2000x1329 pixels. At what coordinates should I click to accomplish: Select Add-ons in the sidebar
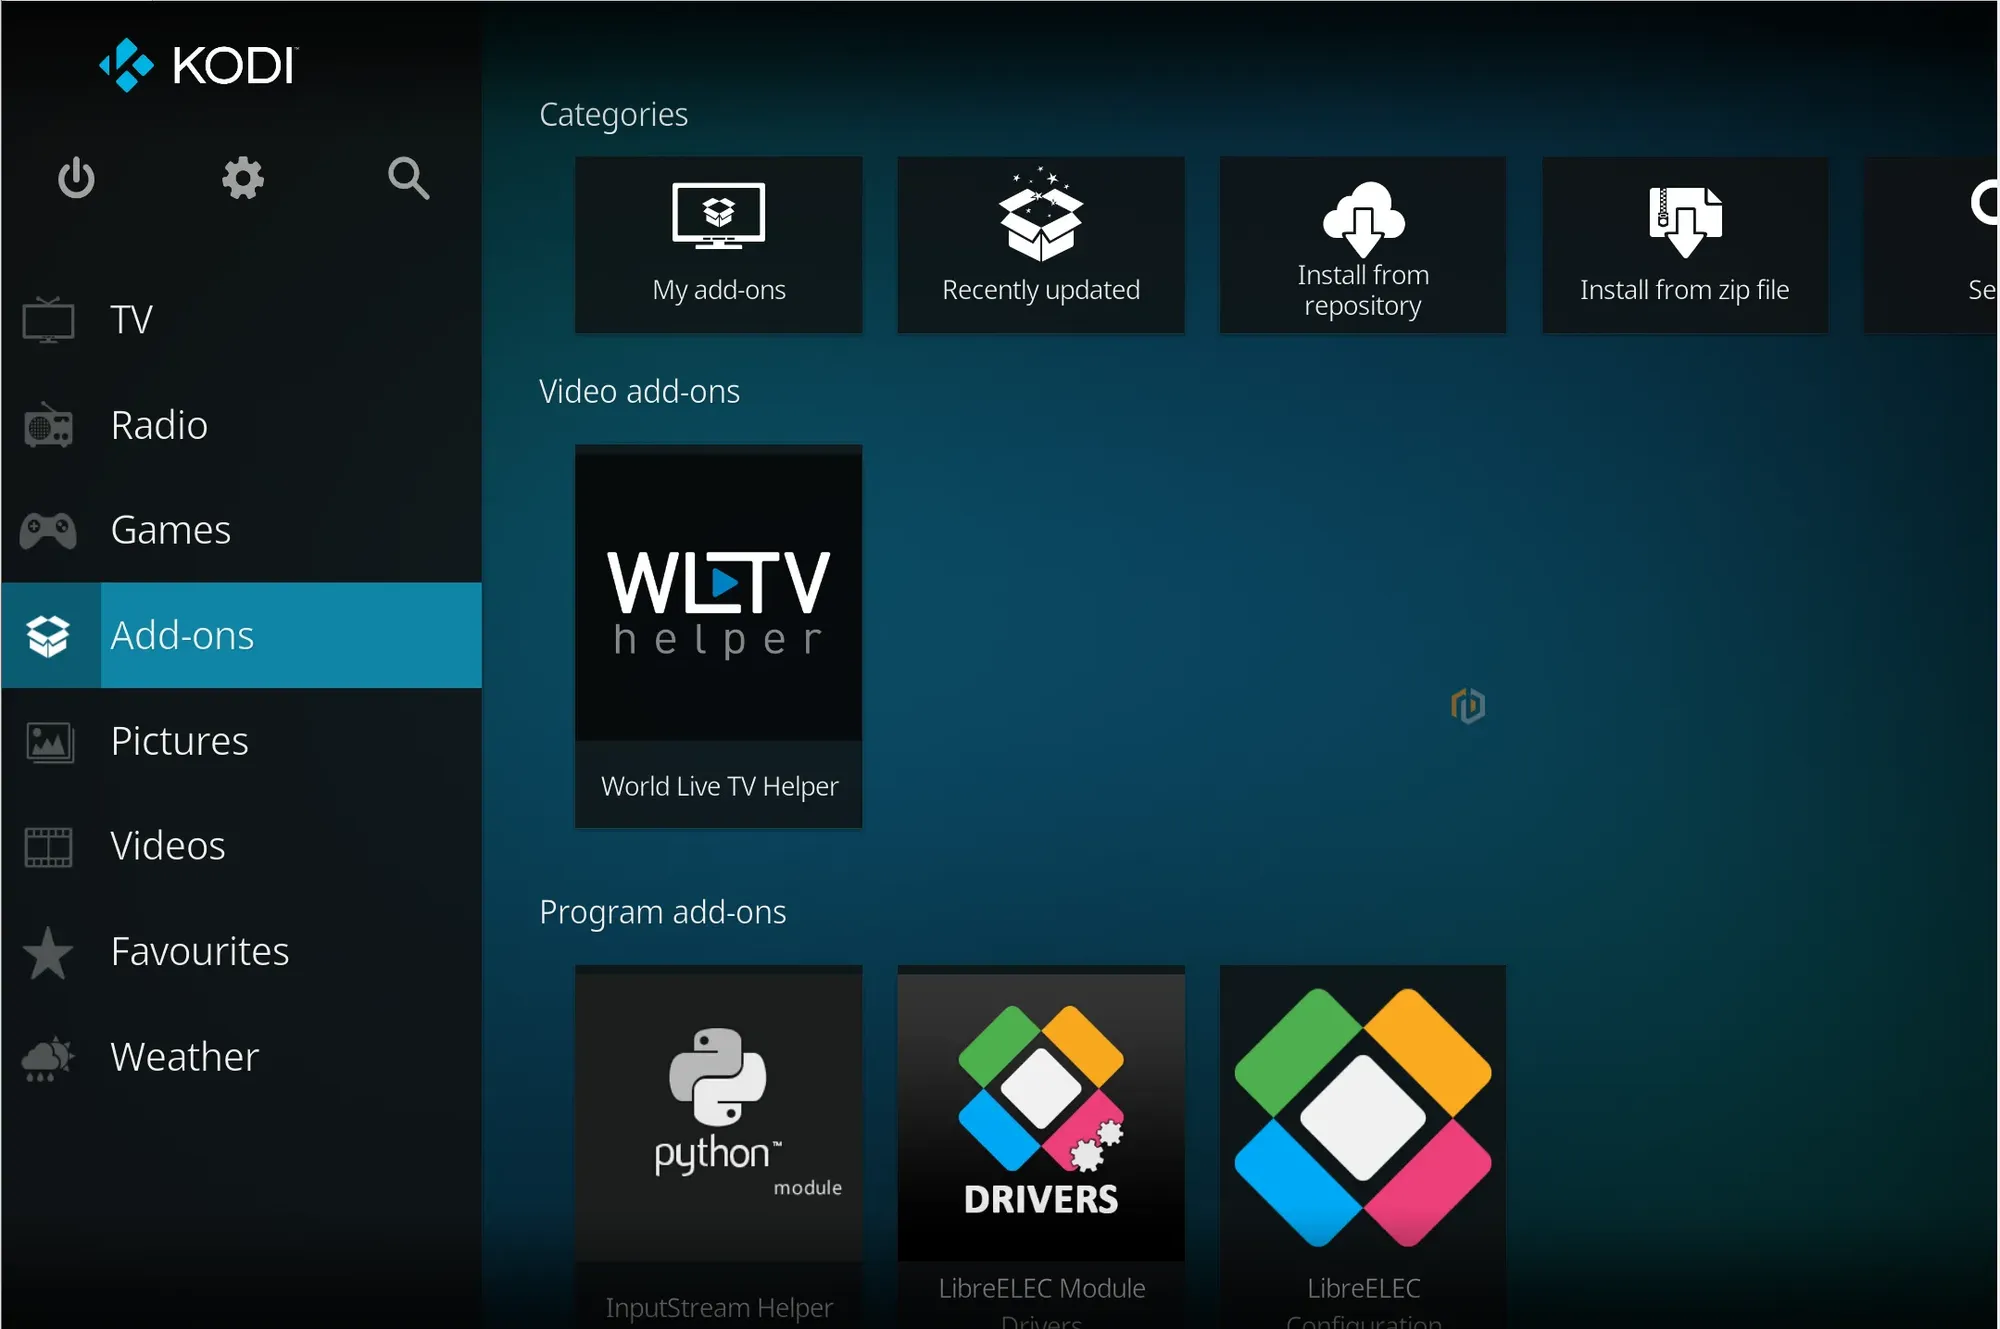241,636
